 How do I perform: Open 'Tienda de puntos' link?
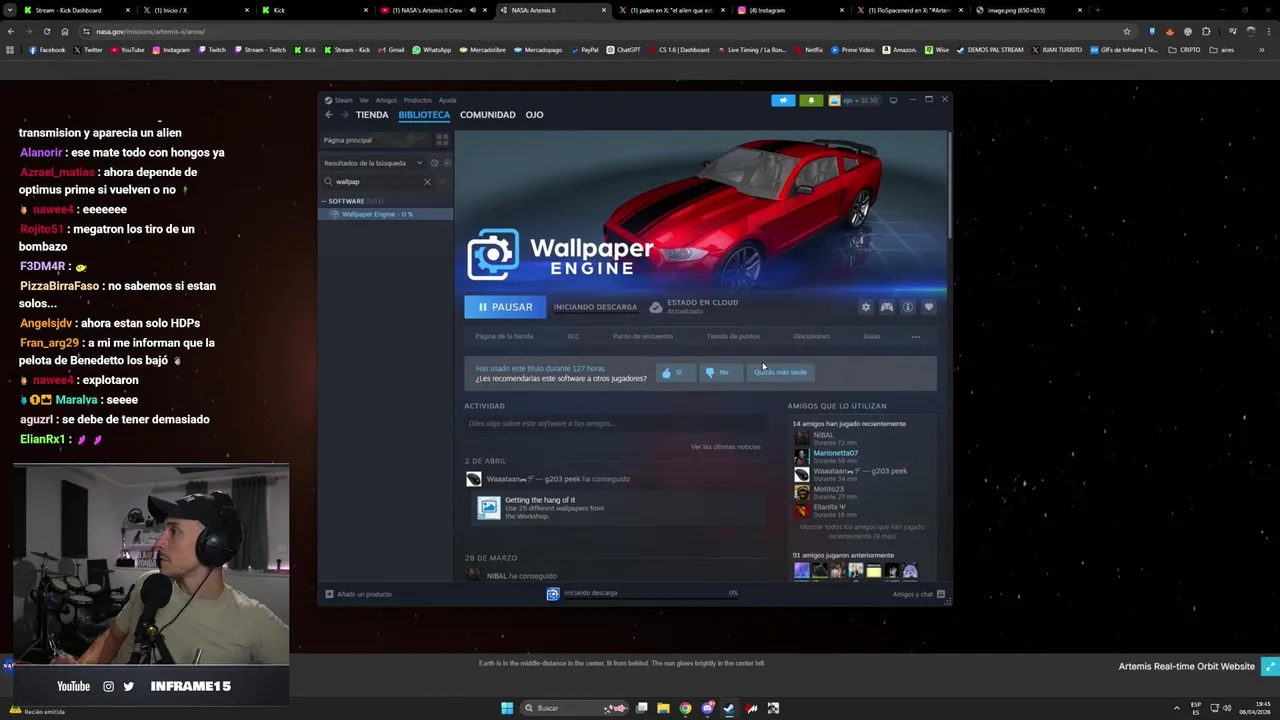(x=733, y=336)
